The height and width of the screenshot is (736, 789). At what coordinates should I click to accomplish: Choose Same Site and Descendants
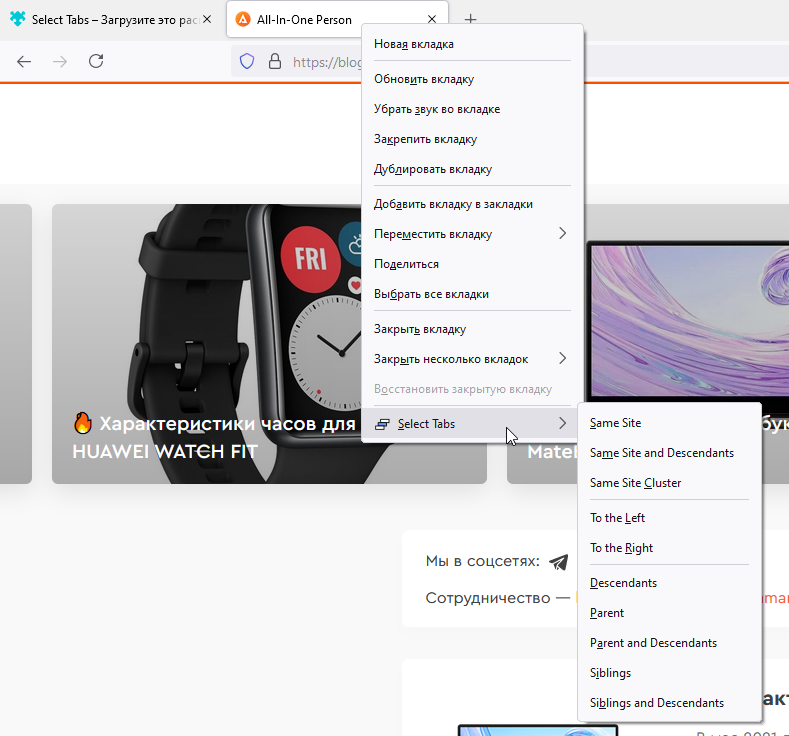point(669,453)
